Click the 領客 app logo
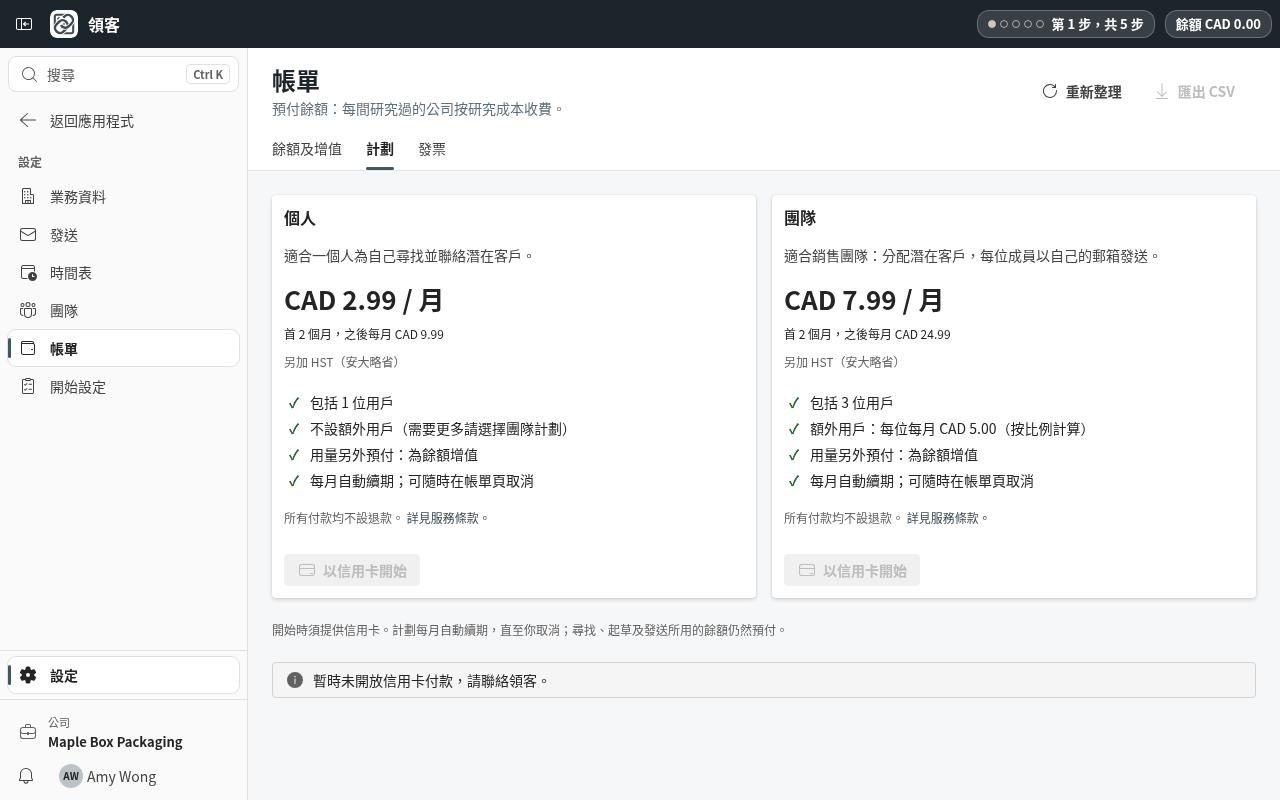Image resolution: width=1280 pixels, height=800 pixels. pos(64,24)
